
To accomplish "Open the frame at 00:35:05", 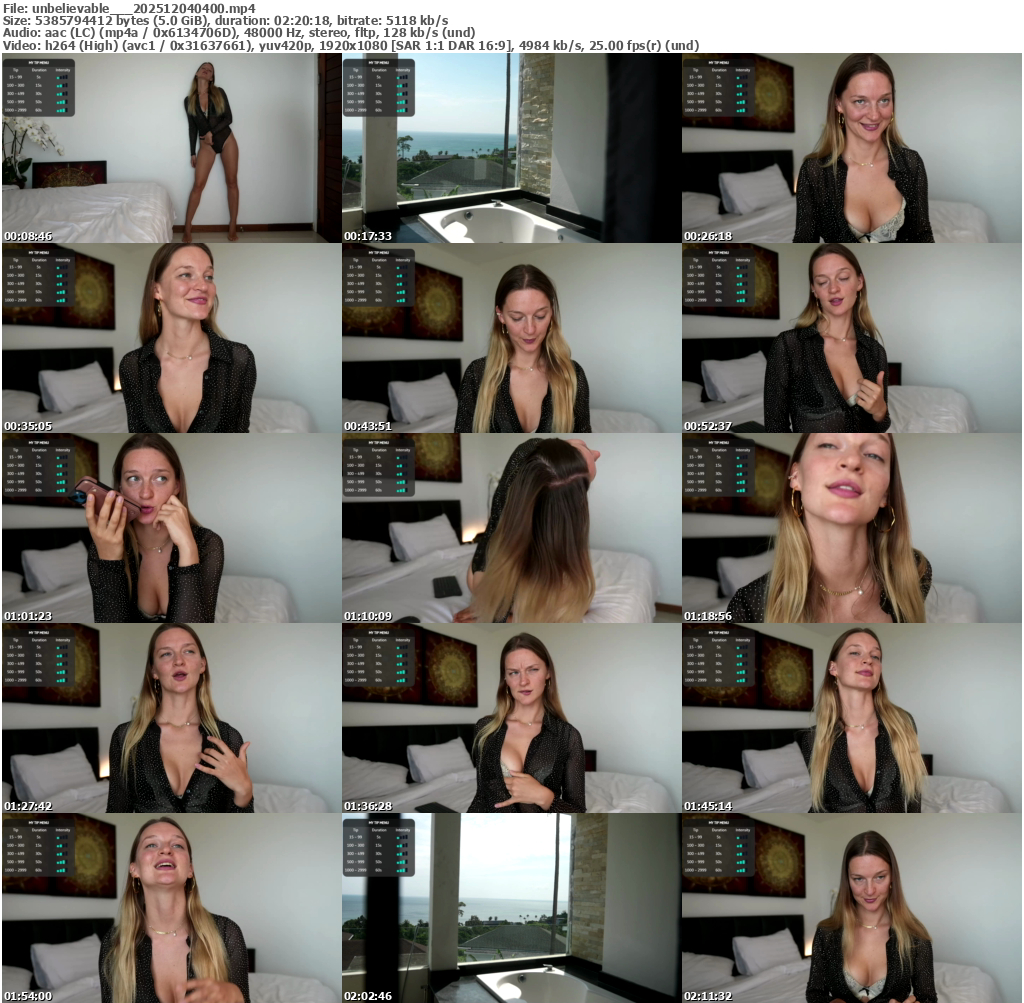I will (x=171, y=338).
